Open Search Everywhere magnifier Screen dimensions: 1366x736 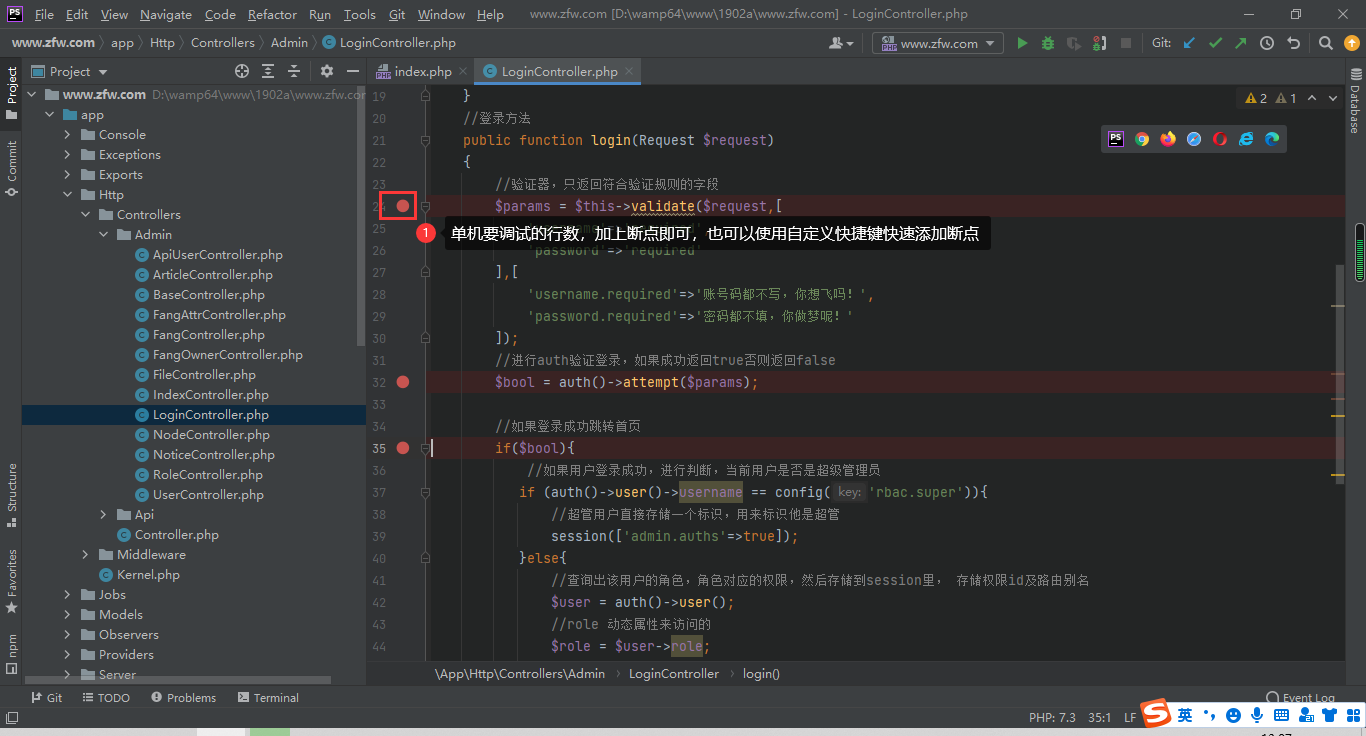click(x=1325, y=43)
